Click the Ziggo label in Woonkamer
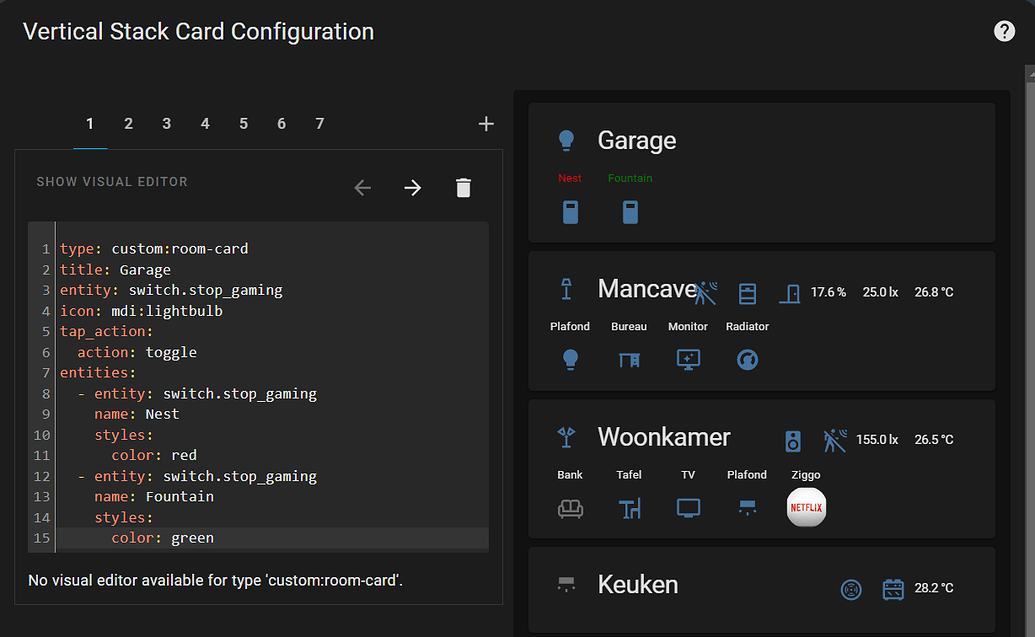Image resolution: width=1035 pixels, height=637 pixels. pos(806,475)
